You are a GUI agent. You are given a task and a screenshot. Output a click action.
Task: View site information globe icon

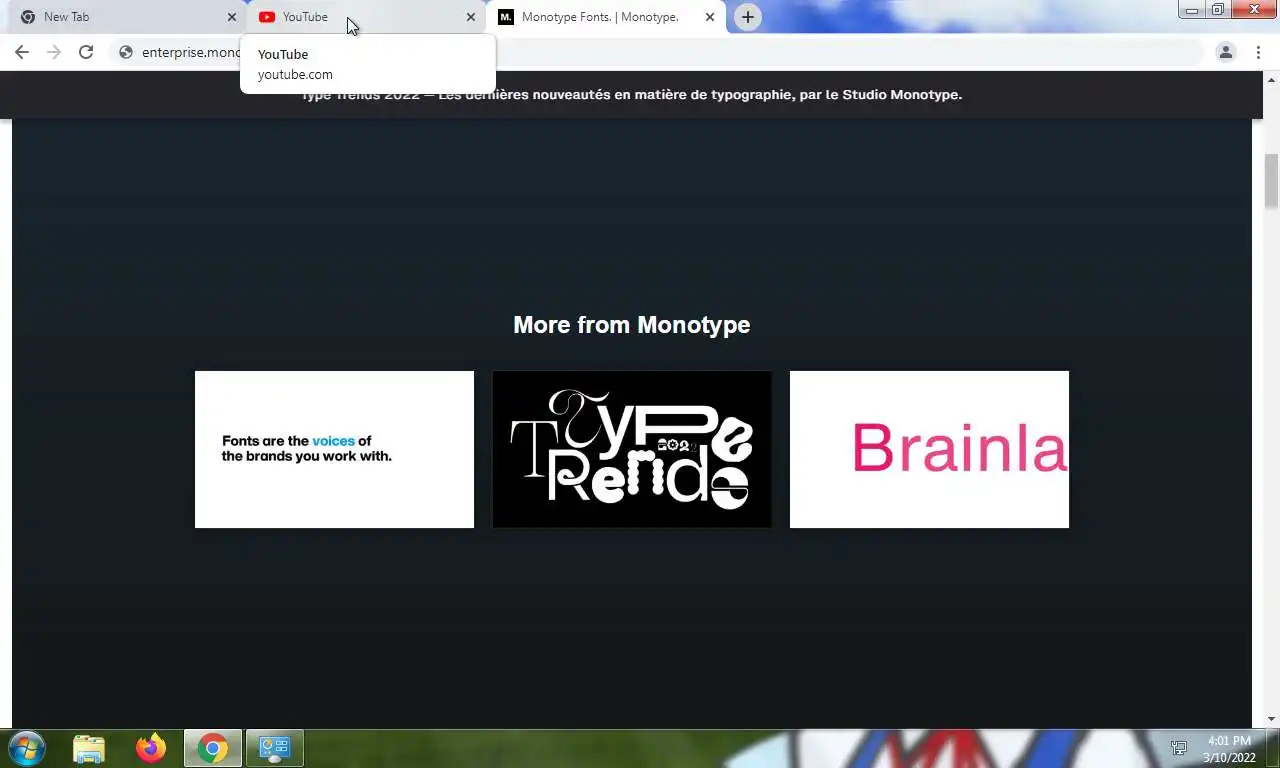[x=126, y=52]
